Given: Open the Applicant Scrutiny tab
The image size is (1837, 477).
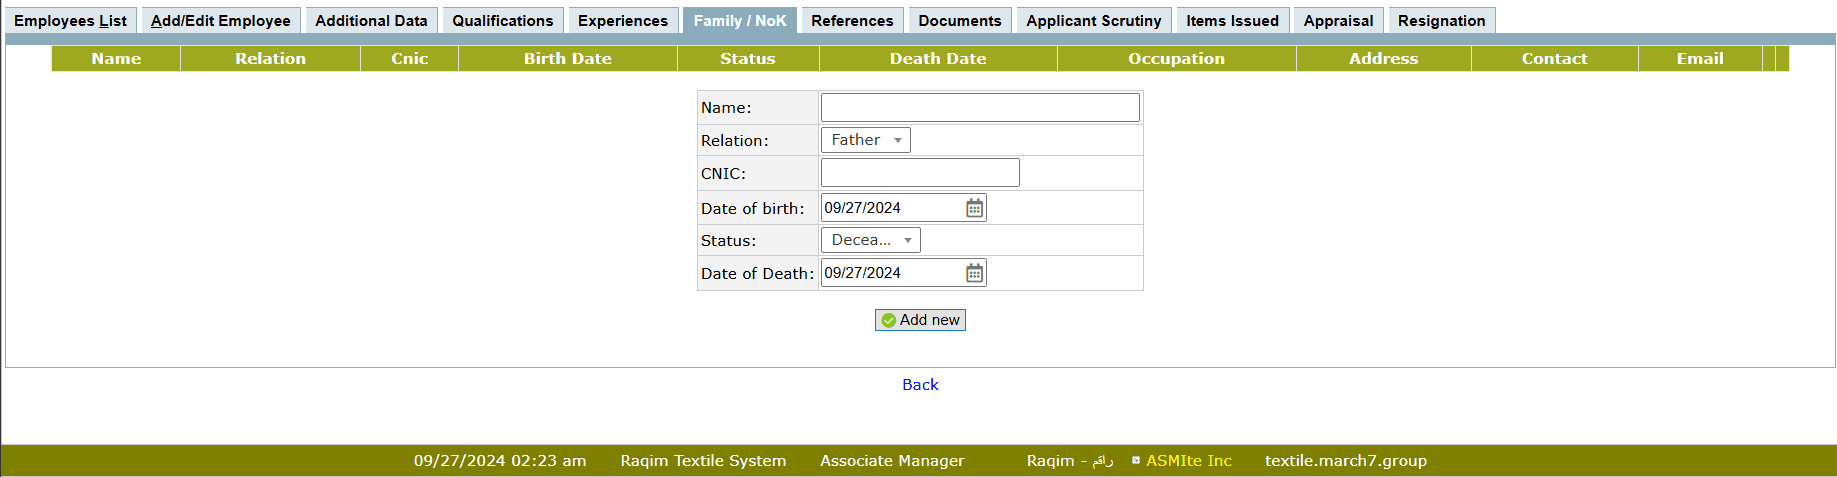Looking at the screenshot, I should tap(1093, 21).
